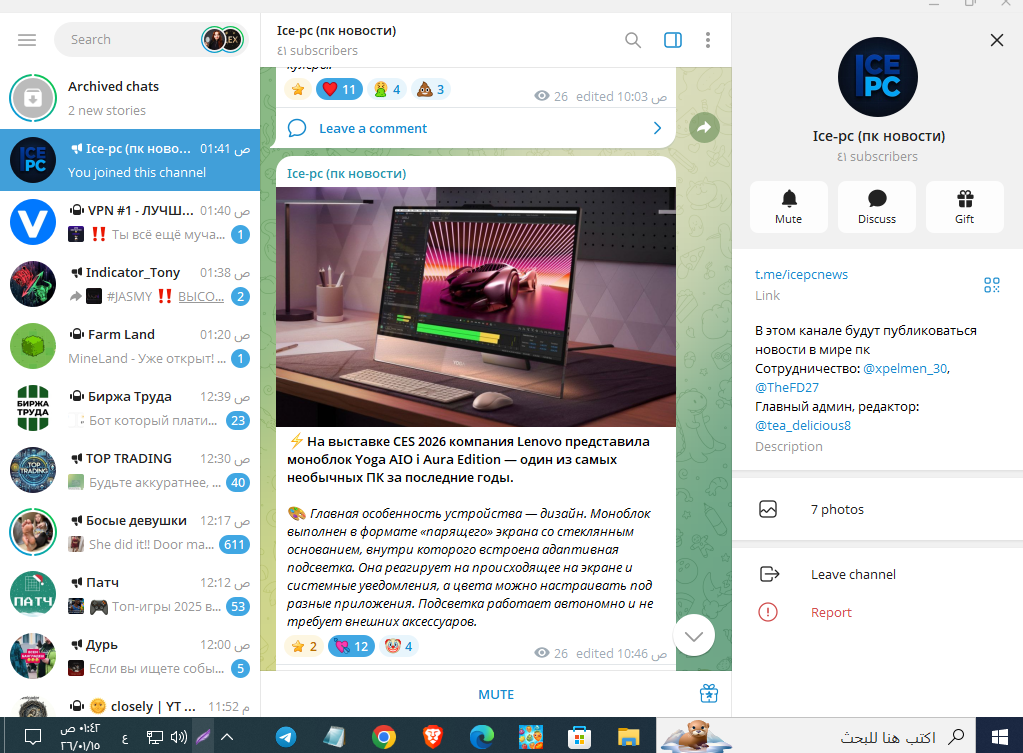Open Биржа Труда chat
1023x753 pixels.
pyautogui.click(x=130, y=408)
